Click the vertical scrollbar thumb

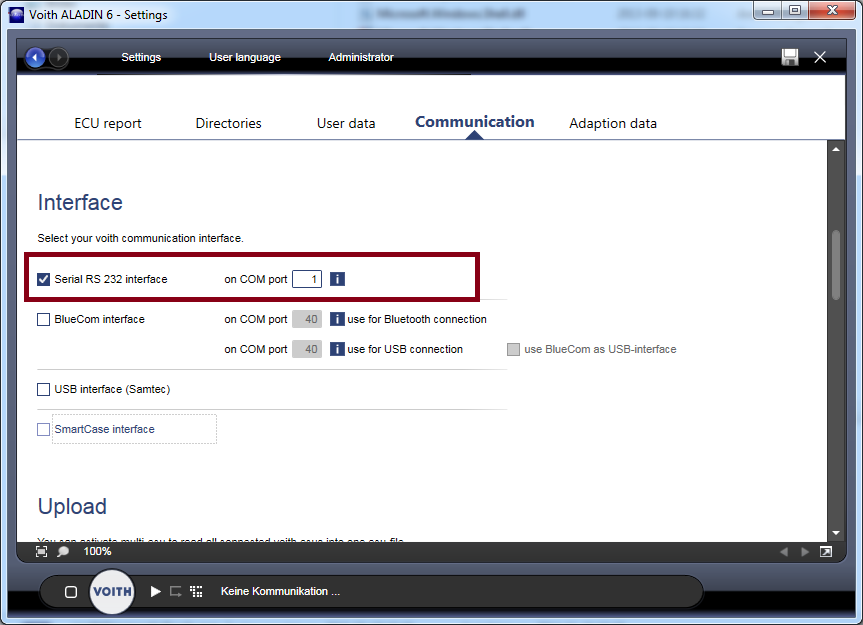click(x=836, y=265)
